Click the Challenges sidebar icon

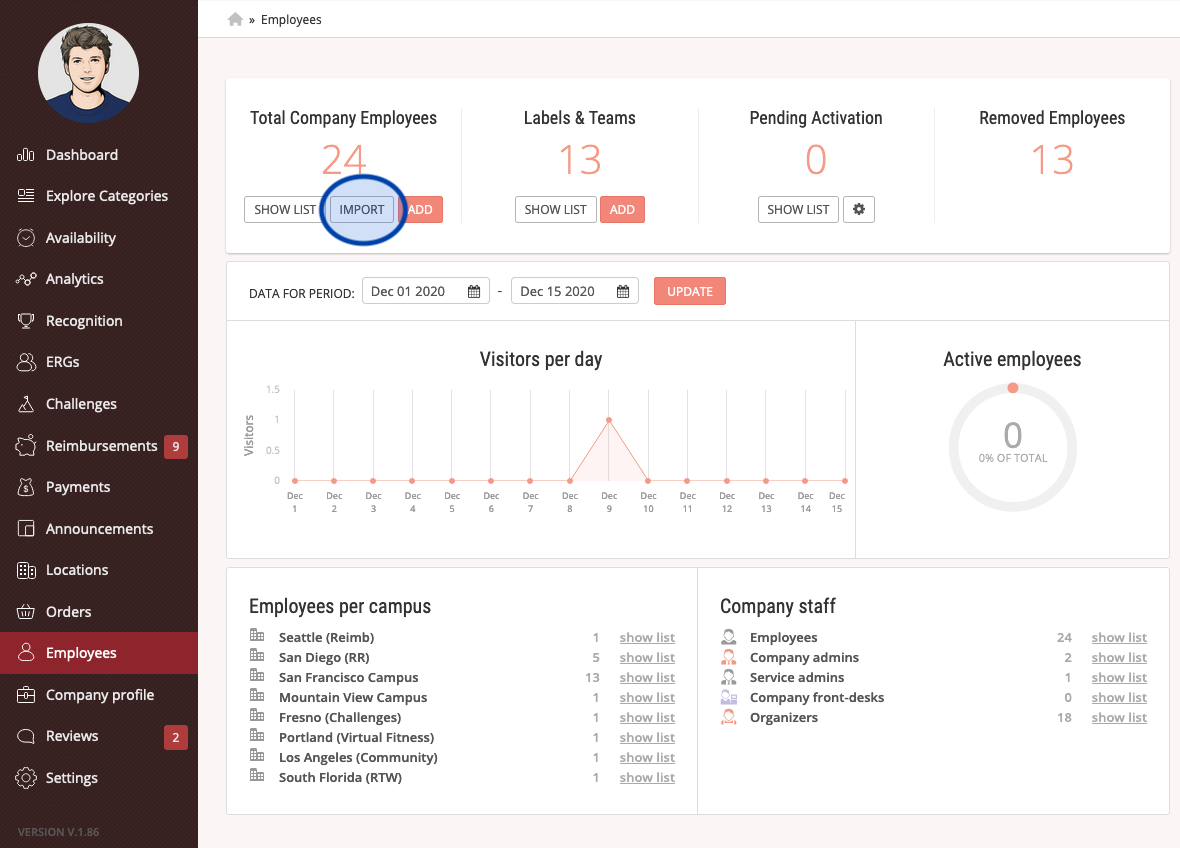pos(26,404)
